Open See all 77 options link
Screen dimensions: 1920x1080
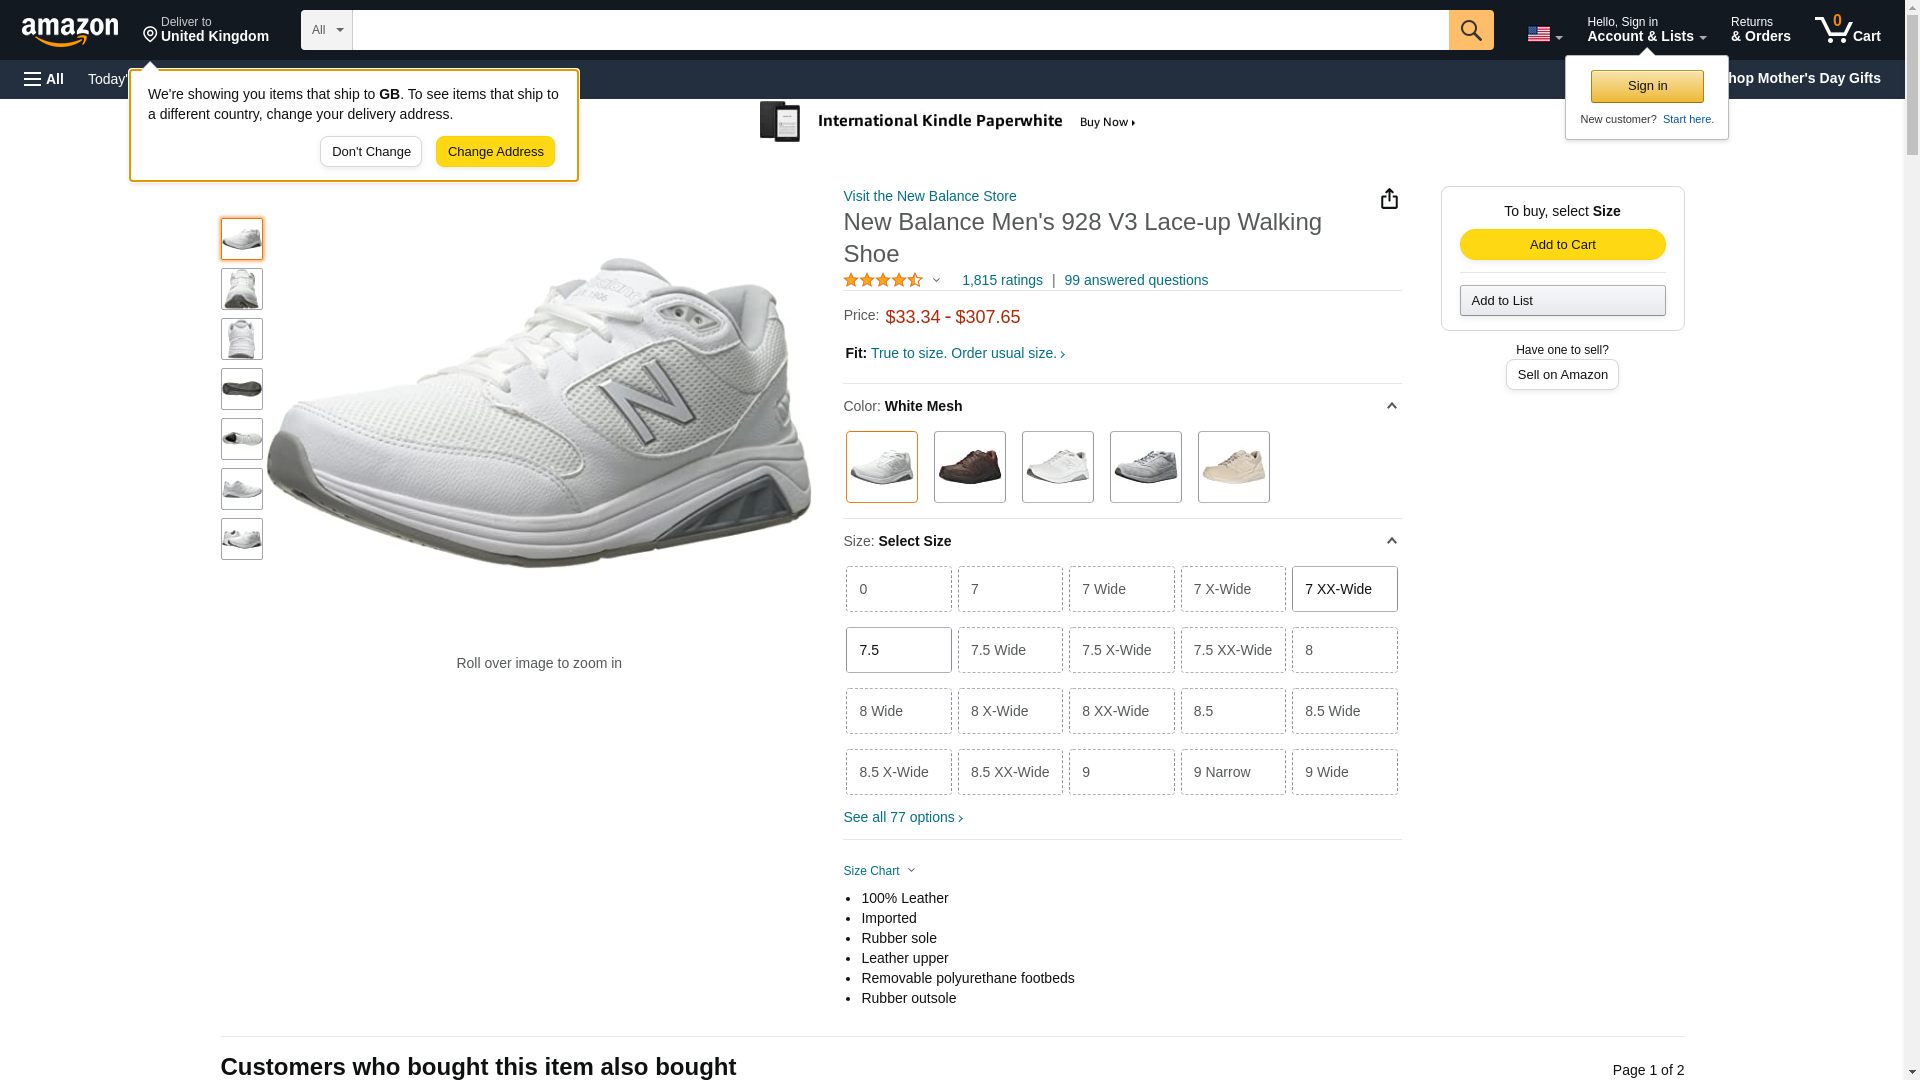(902, 818)
